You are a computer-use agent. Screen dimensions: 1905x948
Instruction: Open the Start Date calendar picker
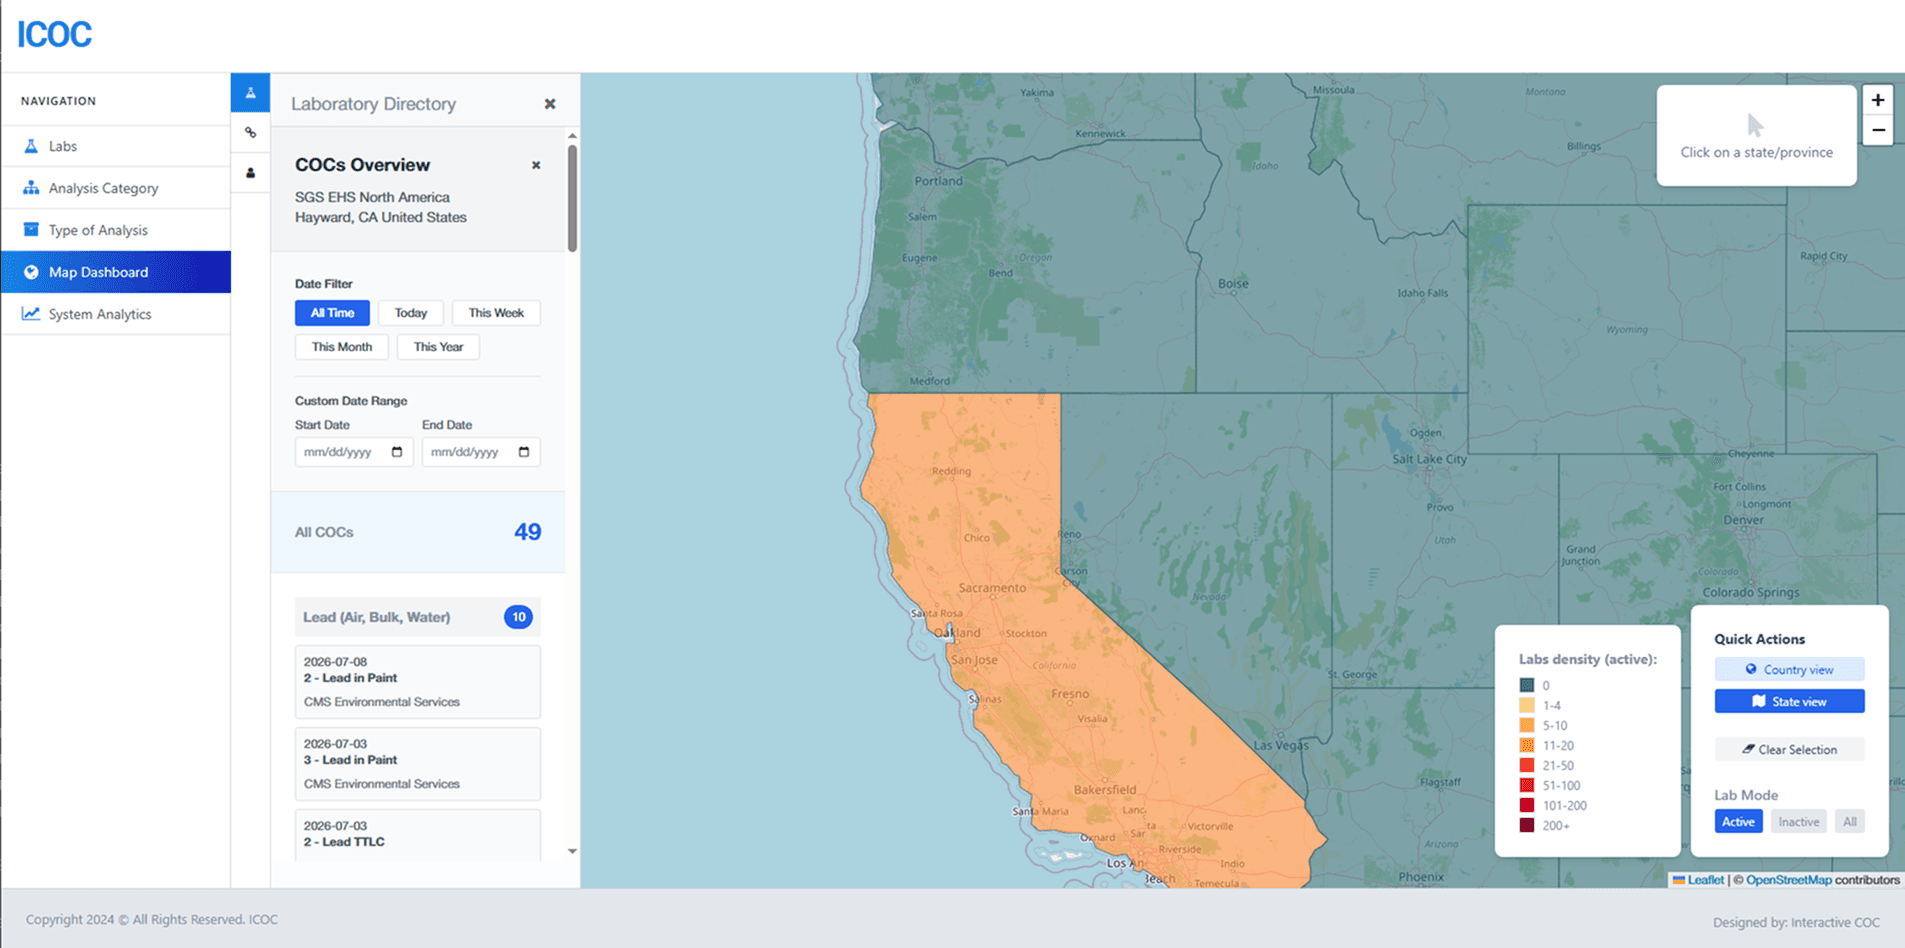tap(397, 452)
